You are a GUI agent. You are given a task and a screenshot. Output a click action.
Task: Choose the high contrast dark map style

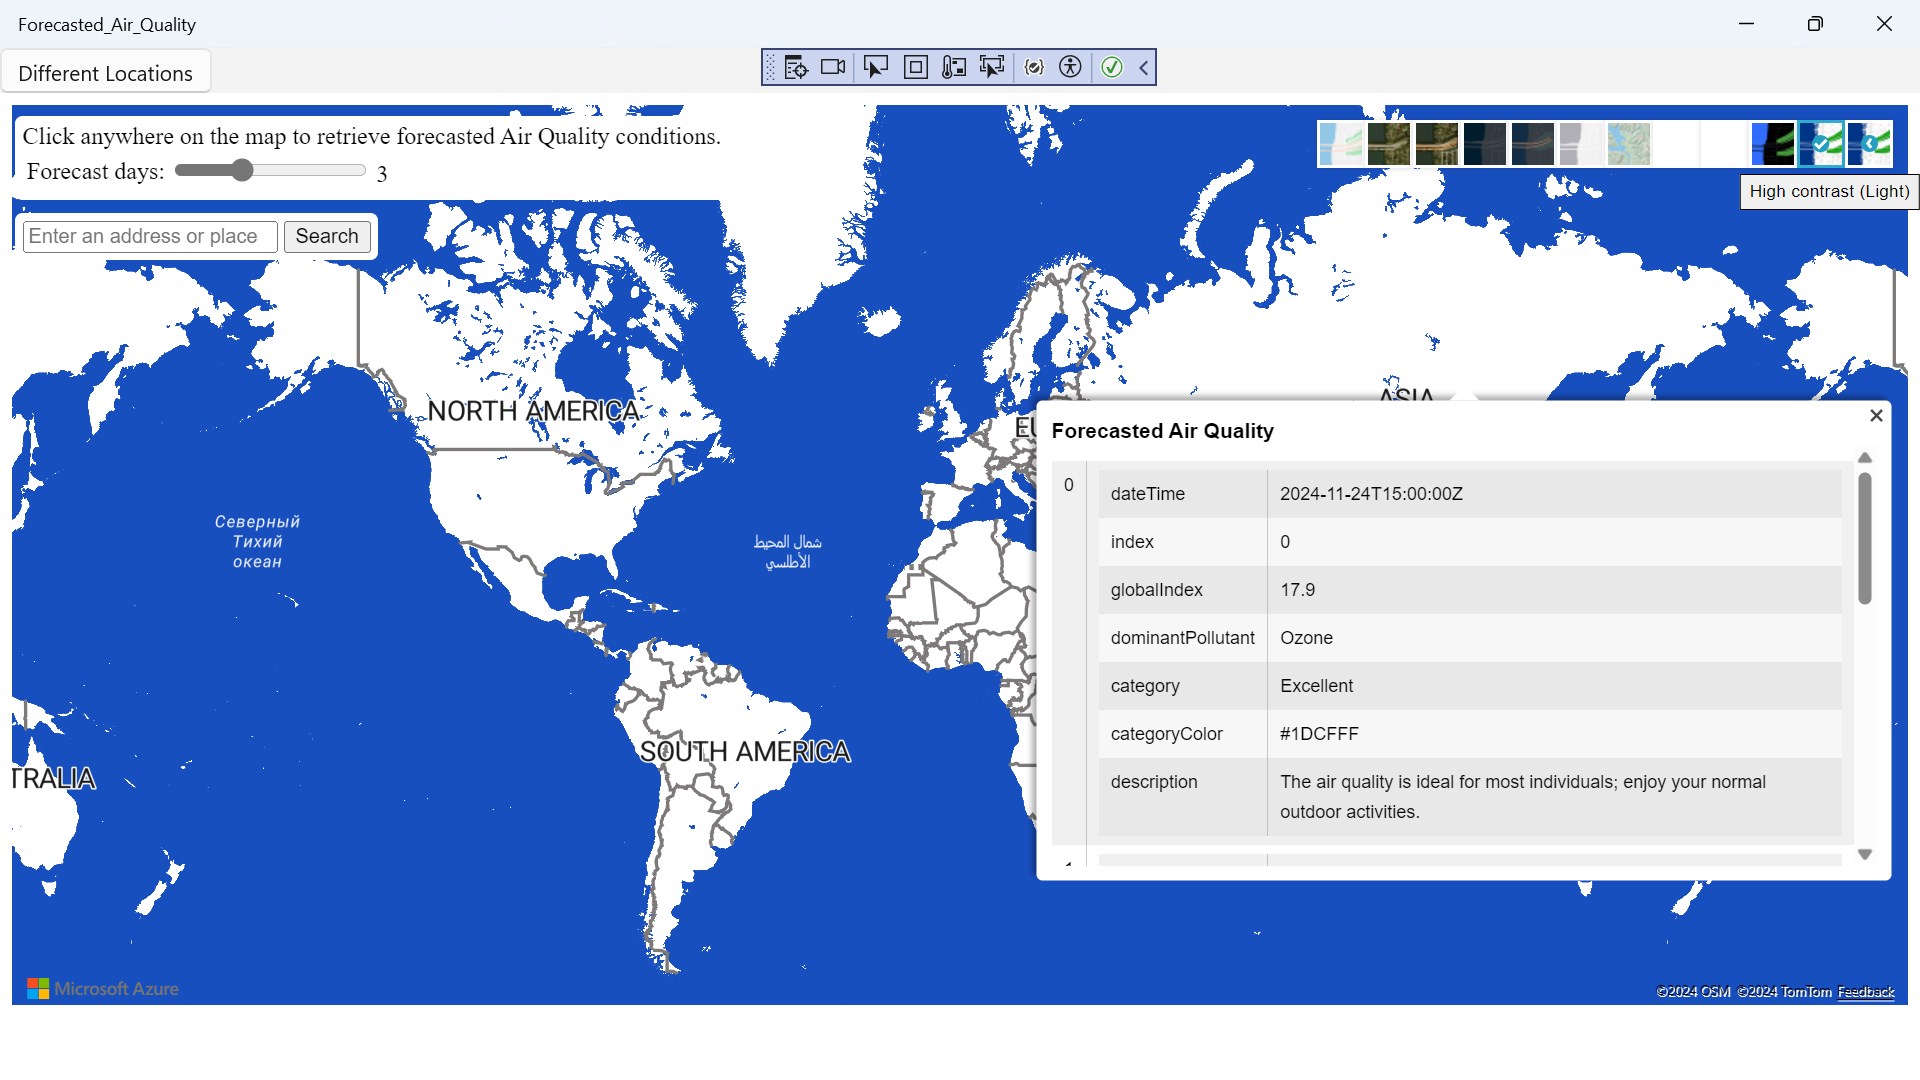click(1773, 144)
